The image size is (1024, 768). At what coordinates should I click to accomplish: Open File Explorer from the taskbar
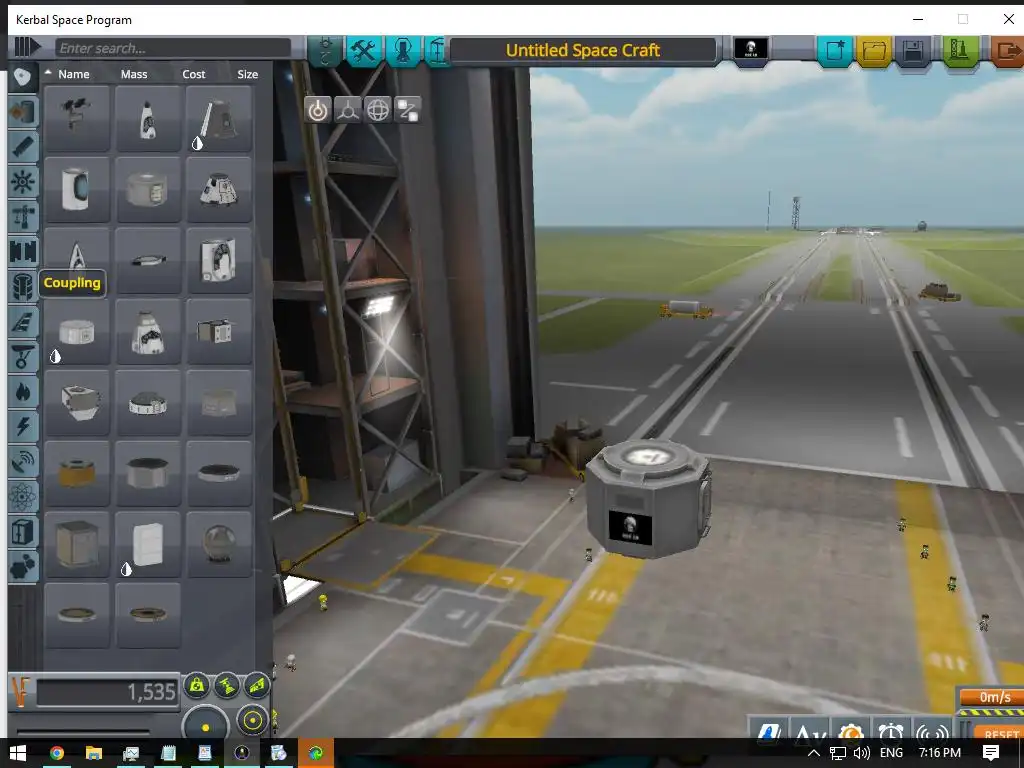(x=93, y=753)
